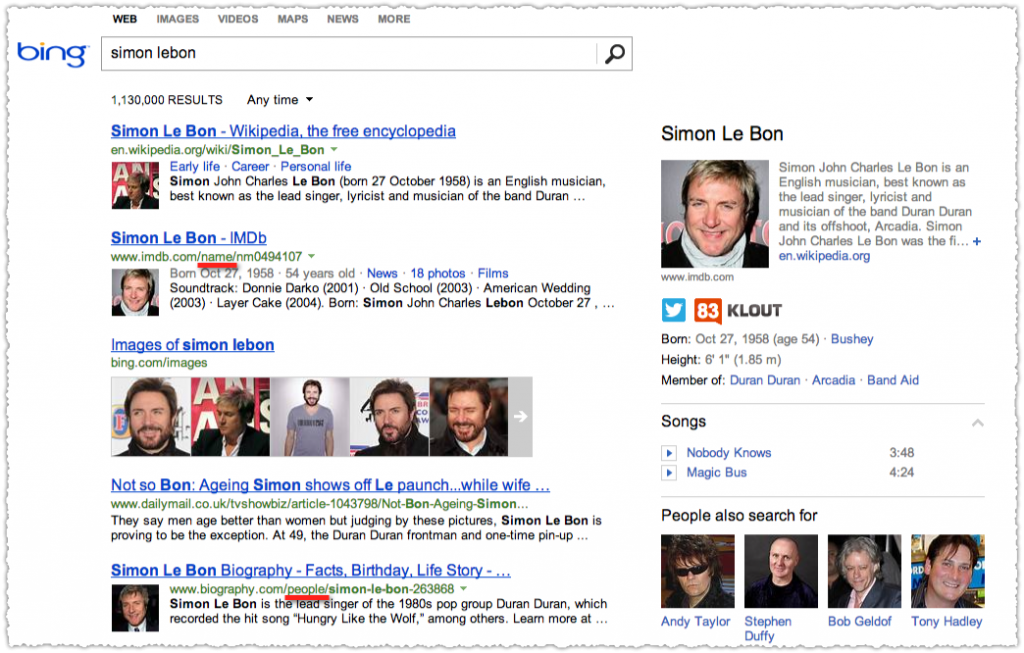This screenshot has width=1024, height=653.
Task: Click Tony Hadley's photo
Action: (948, 571)
